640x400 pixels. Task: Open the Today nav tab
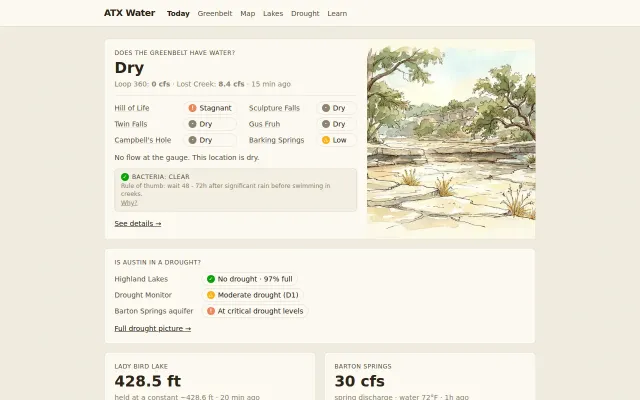tap(178, 13)
